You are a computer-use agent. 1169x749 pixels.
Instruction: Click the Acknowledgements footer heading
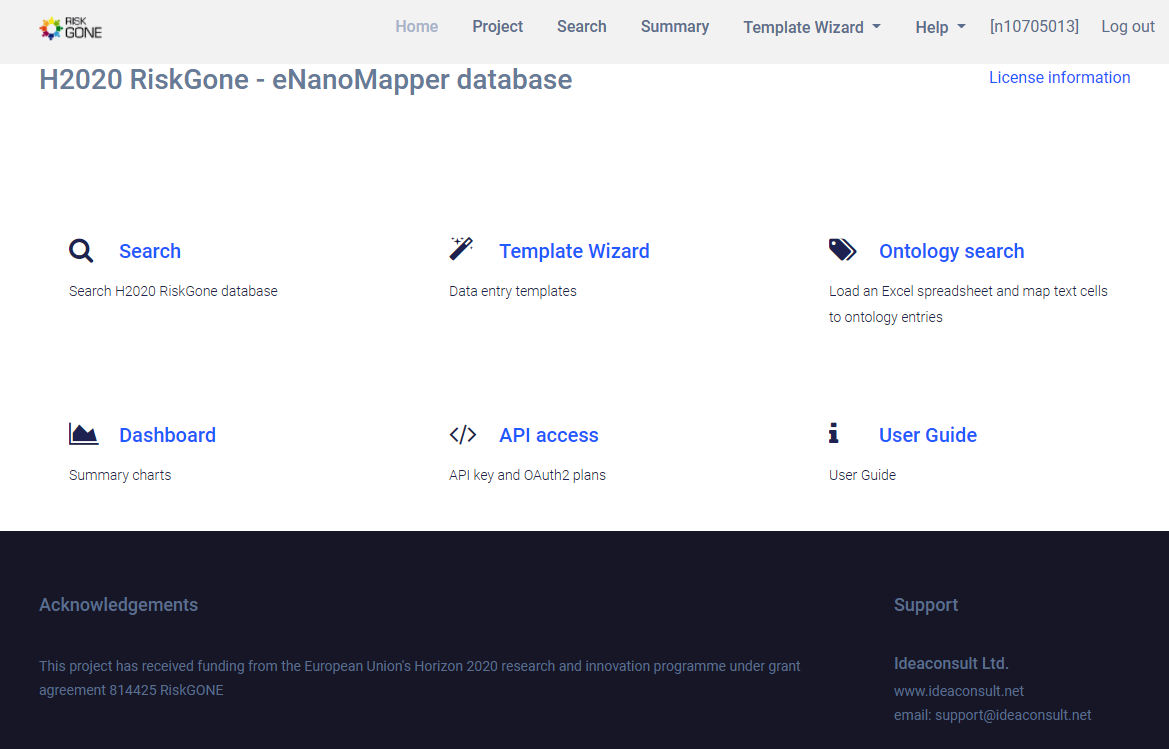point(119,605)
